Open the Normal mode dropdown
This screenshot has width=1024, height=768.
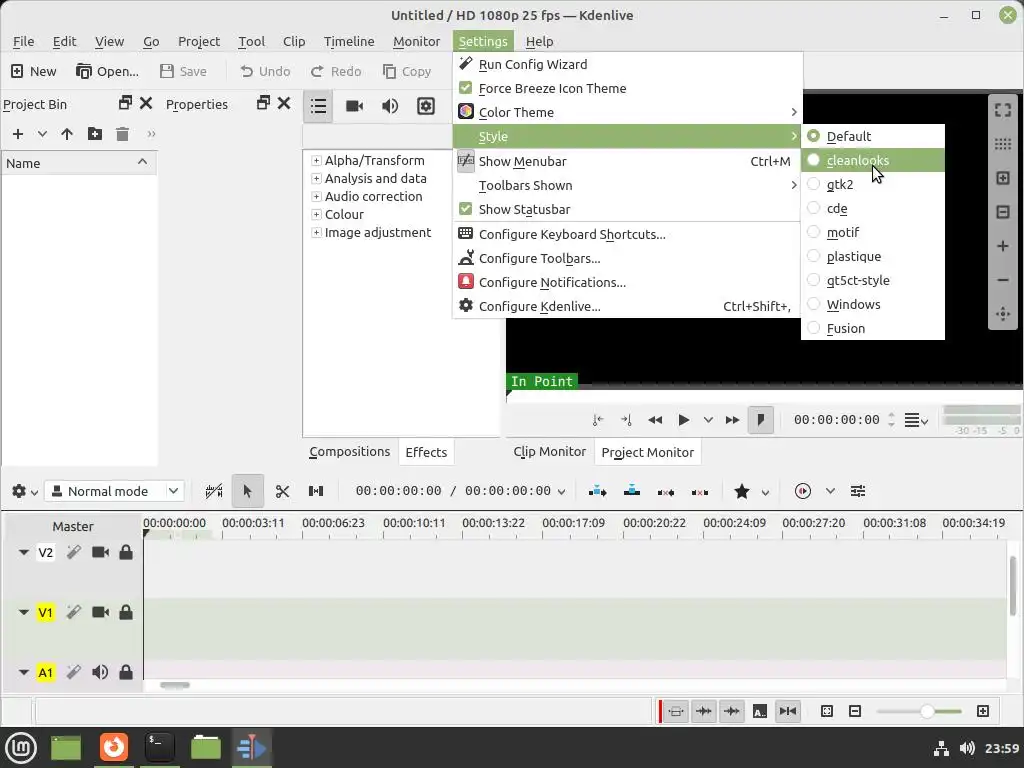[x=114, y=491]
